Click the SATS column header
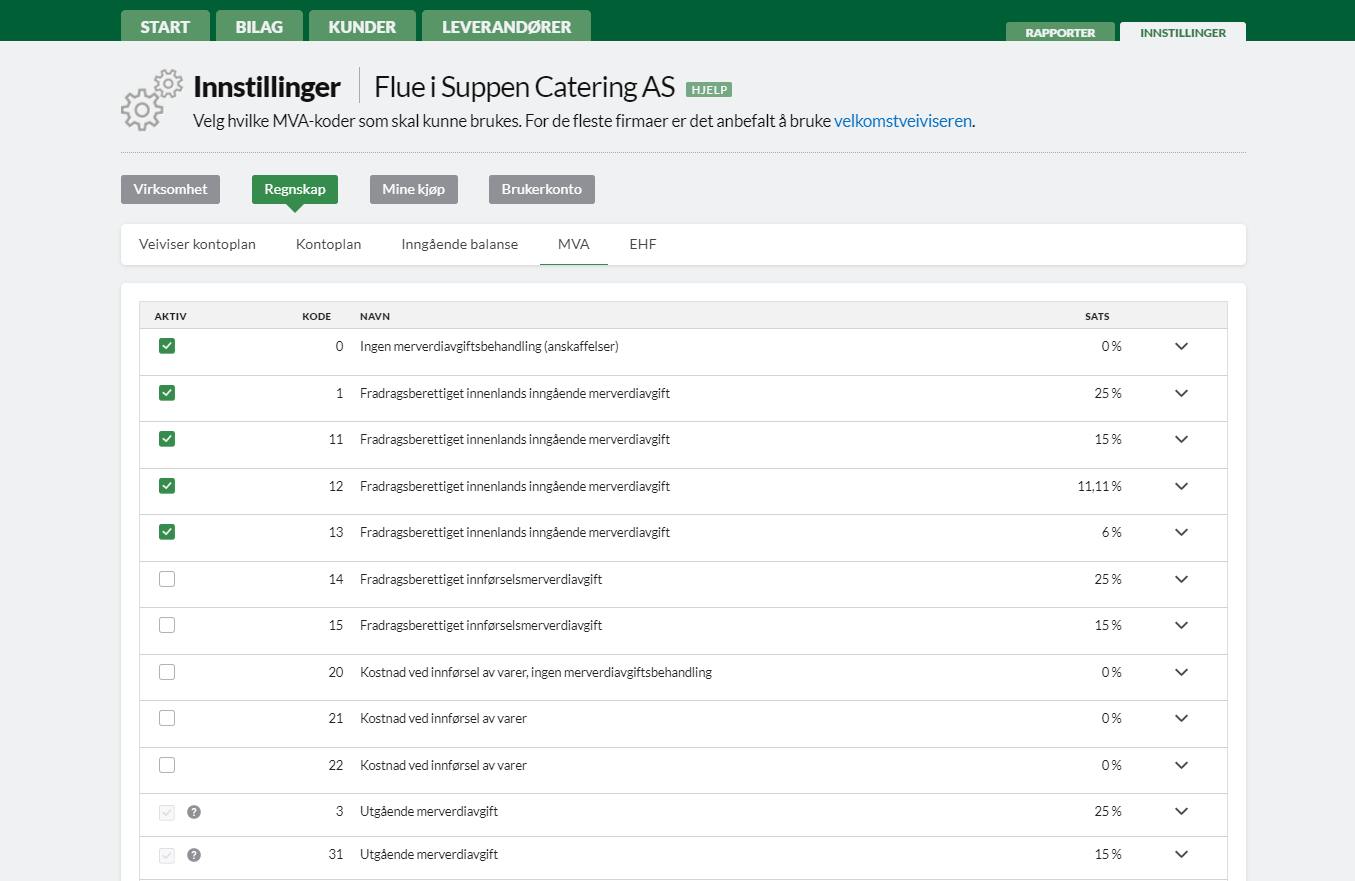The image size is (1355, 881). pyautogui.click(x=1097, y=316)
